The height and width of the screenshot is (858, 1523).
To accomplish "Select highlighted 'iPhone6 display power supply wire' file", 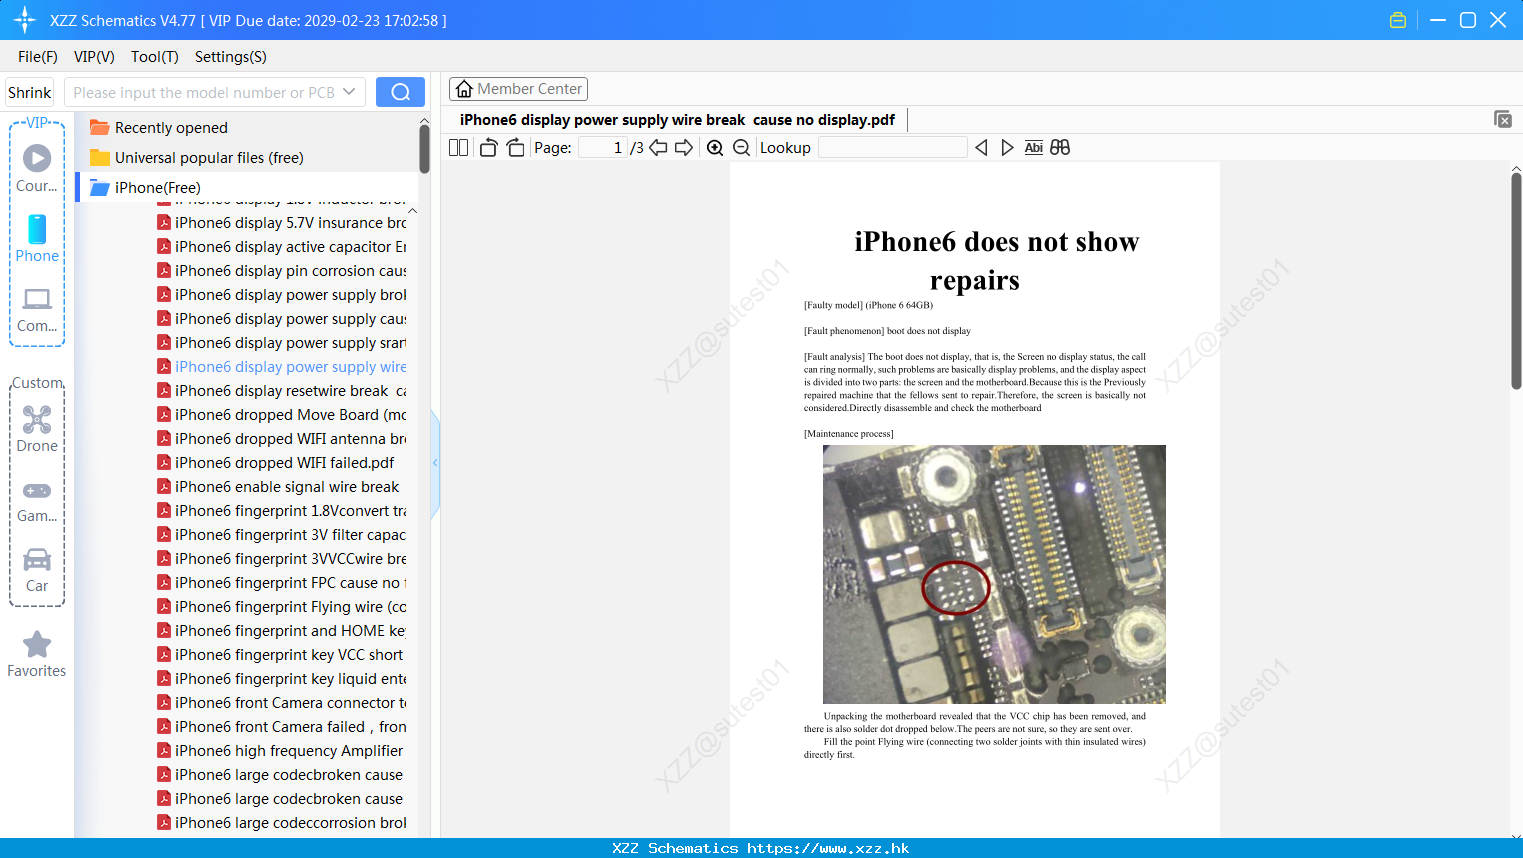I will coord(282,367).
